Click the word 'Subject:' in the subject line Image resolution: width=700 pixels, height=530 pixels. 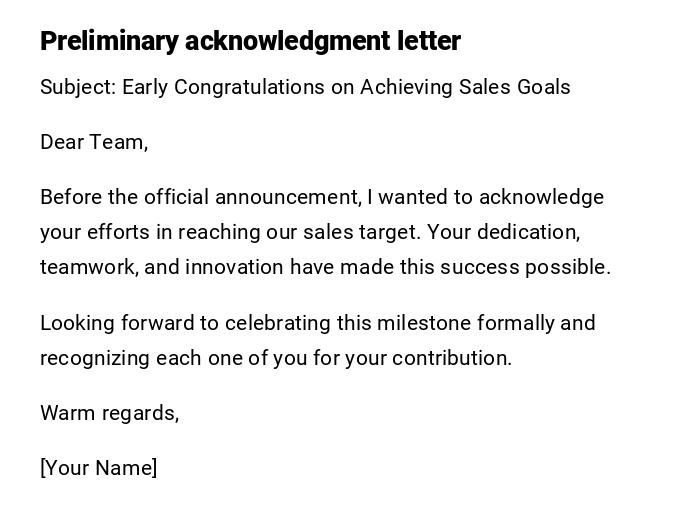pyautogui.click(x=78, y=87)
